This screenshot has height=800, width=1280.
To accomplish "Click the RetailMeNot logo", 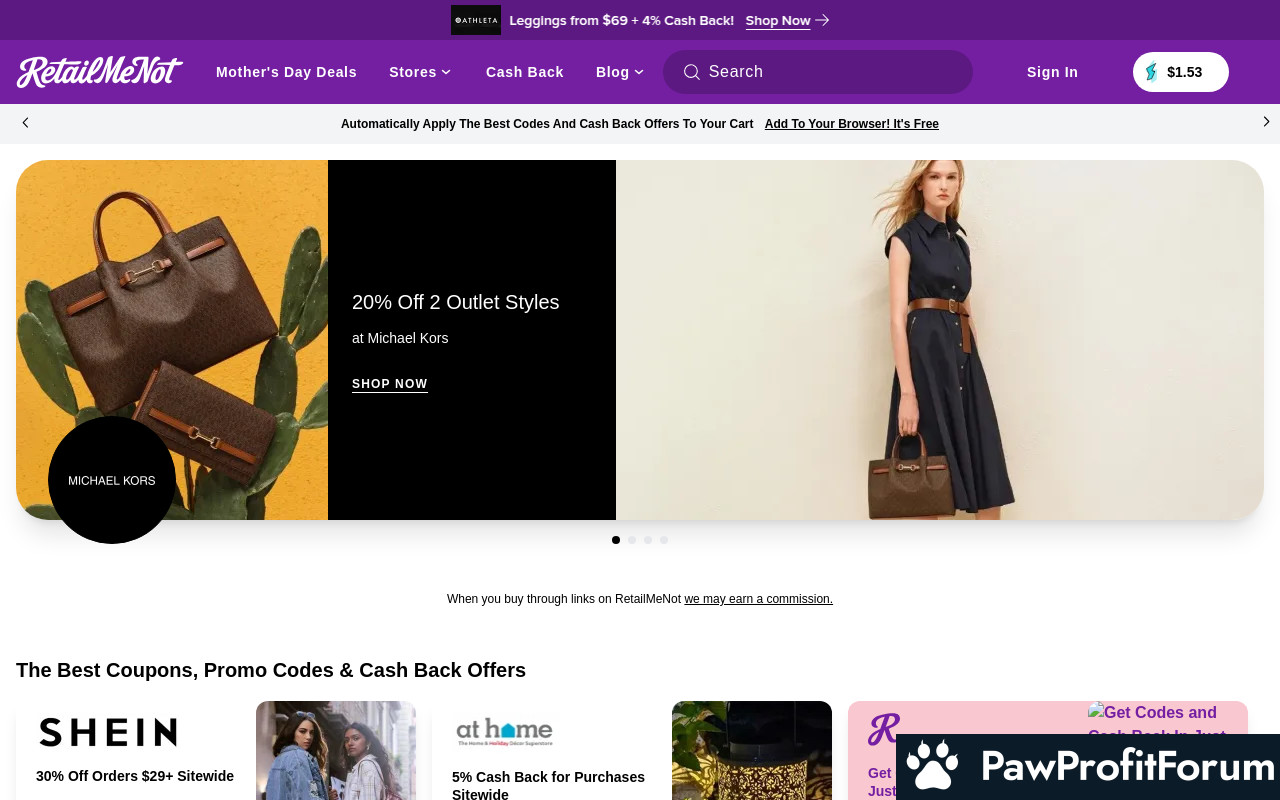I will click(x=99, y=72).
